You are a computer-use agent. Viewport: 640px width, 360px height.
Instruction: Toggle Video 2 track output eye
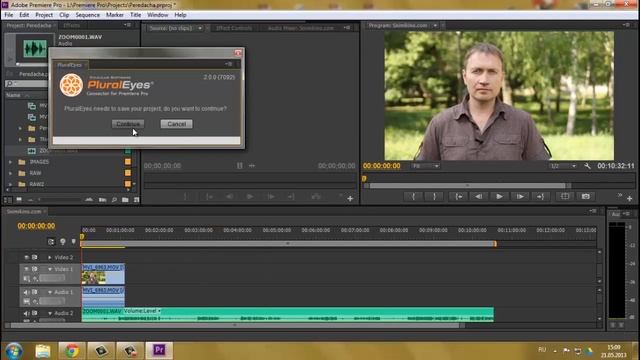coord(27,258)
